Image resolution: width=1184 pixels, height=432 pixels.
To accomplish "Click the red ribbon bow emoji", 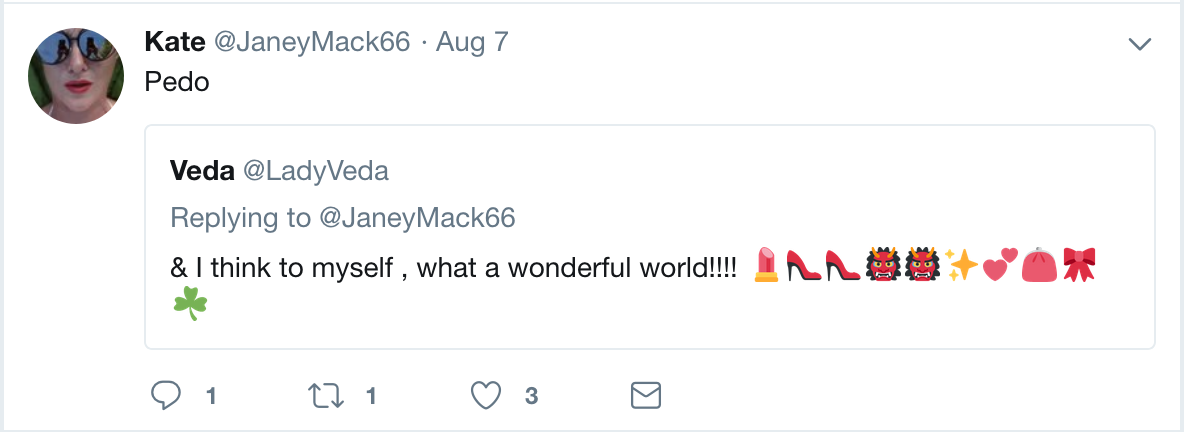I will tap(1079, 265).
